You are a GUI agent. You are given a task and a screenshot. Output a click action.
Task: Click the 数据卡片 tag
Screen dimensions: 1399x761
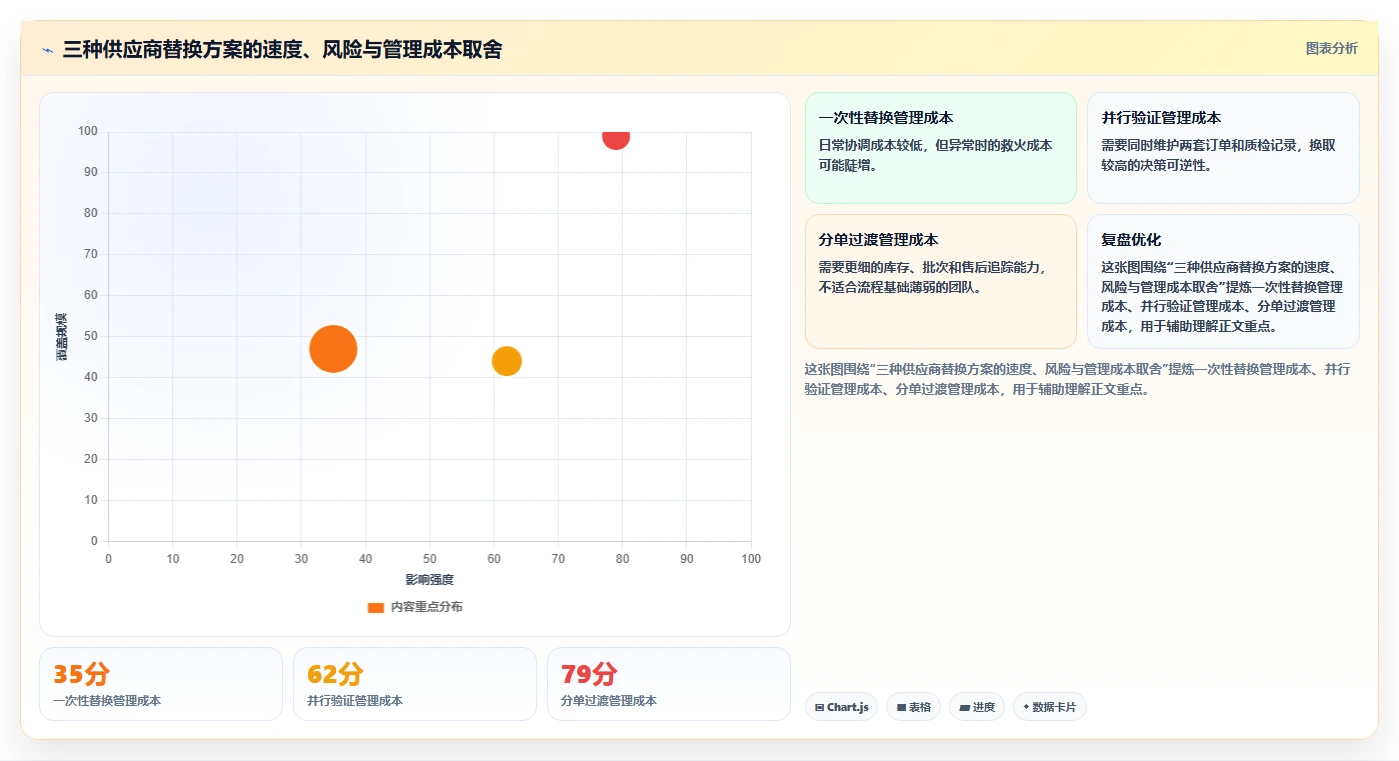pyautogui.click(x=1049, y=707)
